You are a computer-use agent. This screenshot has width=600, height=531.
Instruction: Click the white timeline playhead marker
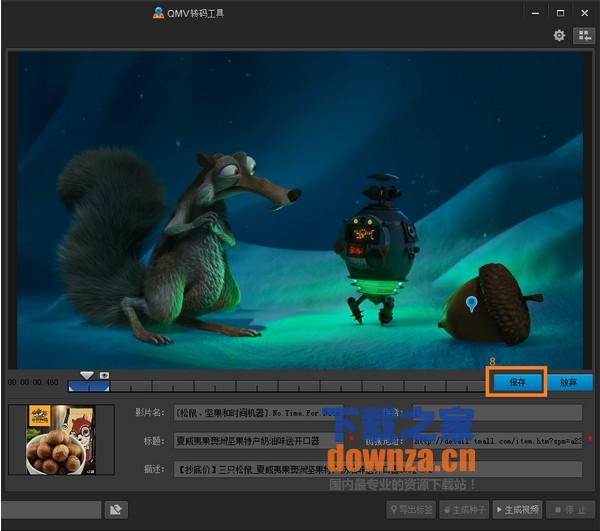(x=87, y=375)
